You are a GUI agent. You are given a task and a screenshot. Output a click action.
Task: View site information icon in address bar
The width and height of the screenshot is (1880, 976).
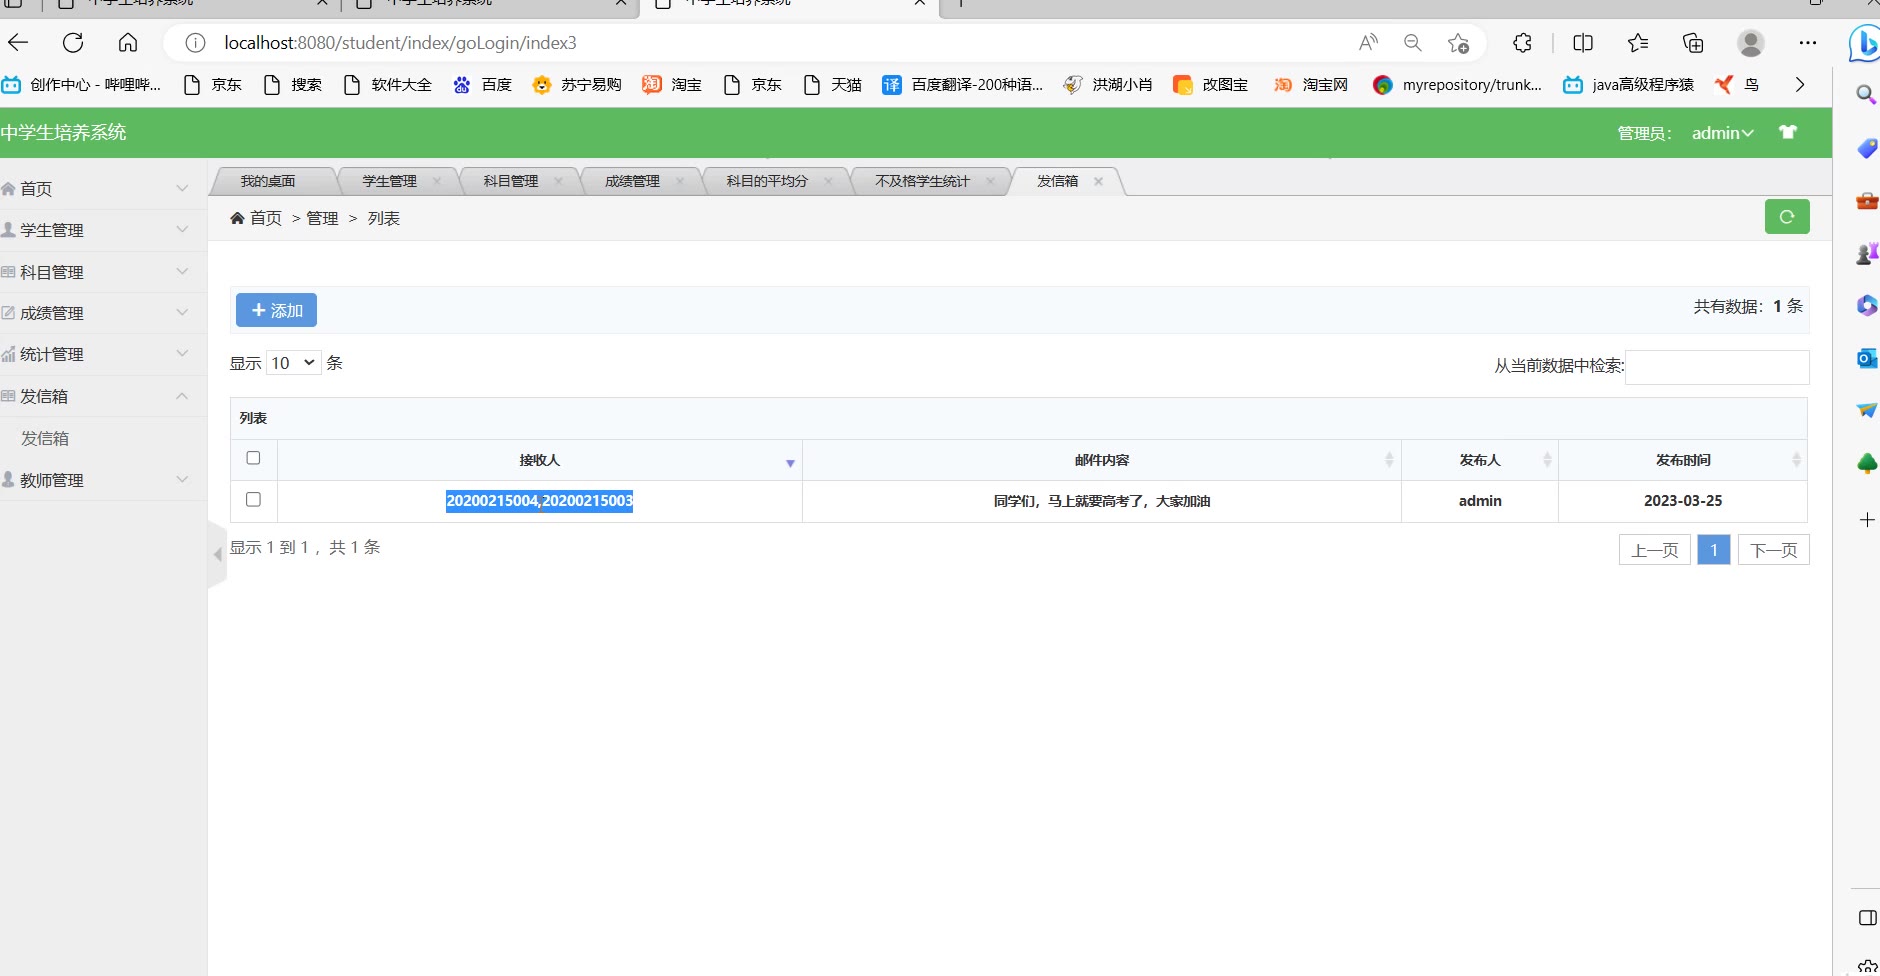(195, 43)
